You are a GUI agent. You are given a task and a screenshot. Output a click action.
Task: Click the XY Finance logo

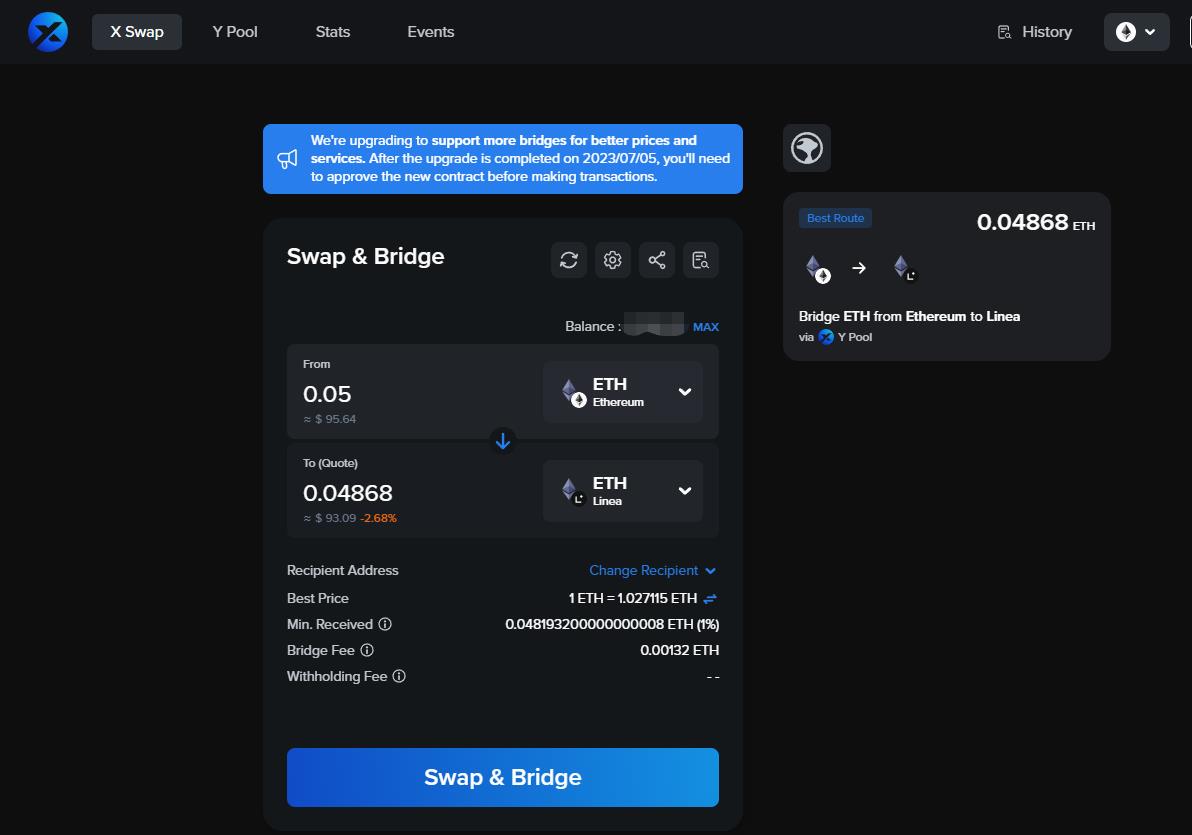pyautogui.click(x=47, y=32)
